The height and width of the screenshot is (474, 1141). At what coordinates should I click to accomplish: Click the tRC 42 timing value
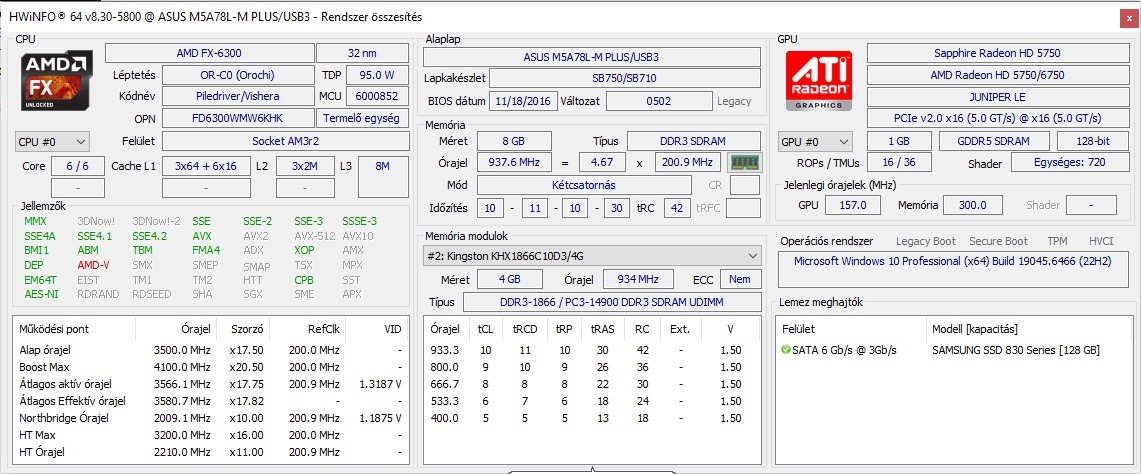(677, 208)
